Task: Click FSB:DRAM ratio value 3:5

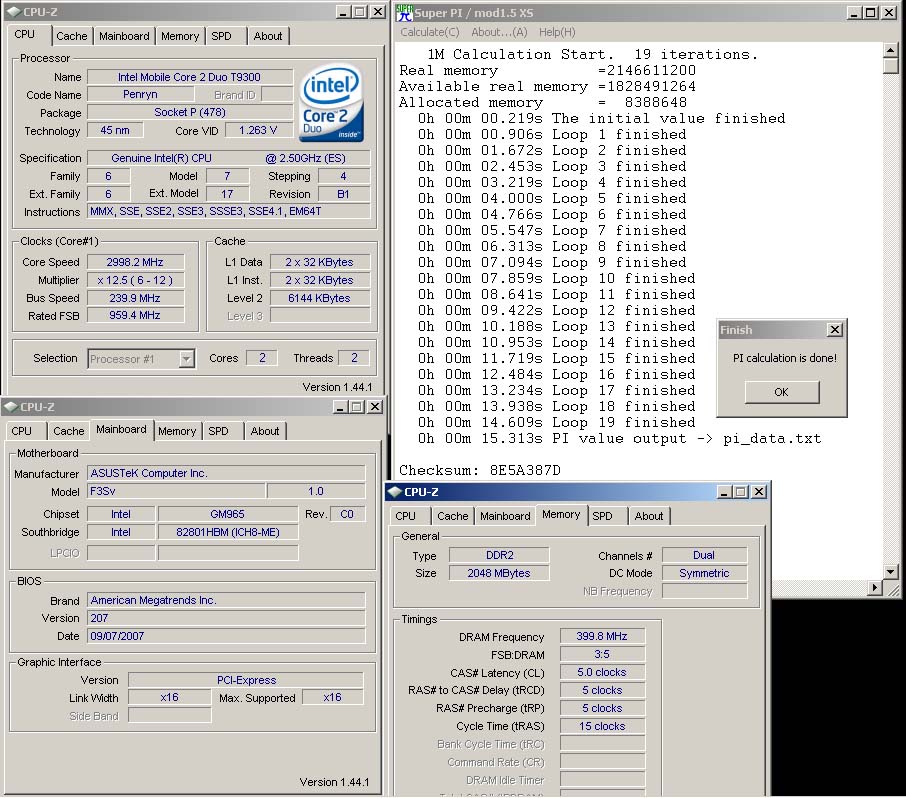Action: 602,654
